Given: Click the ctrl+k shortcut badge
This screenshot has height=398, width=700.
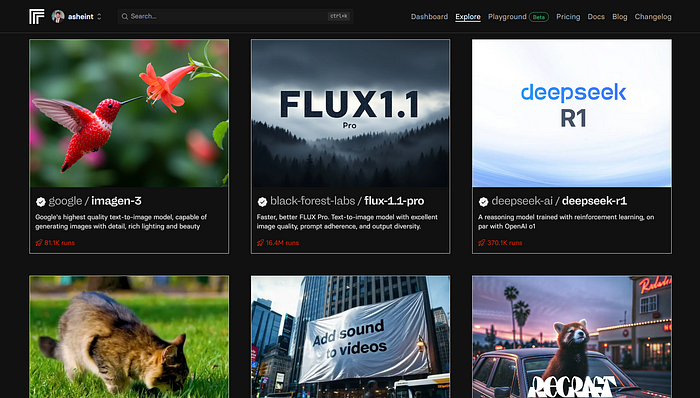Looking at the screenshot, I should 339,16.
